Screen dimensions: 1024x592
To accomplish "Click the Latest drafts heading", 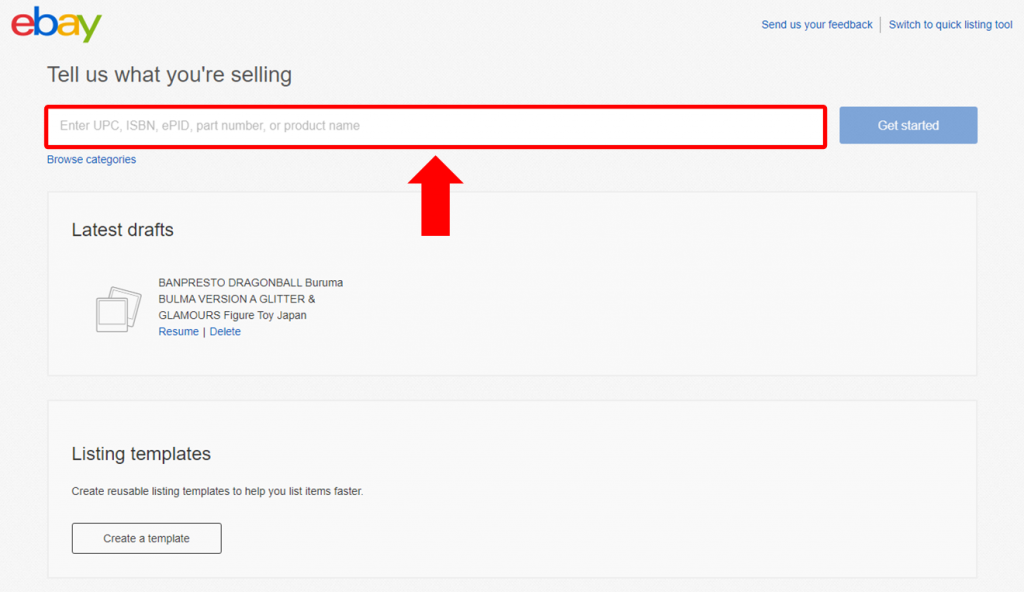I will [x=123, y=230].
